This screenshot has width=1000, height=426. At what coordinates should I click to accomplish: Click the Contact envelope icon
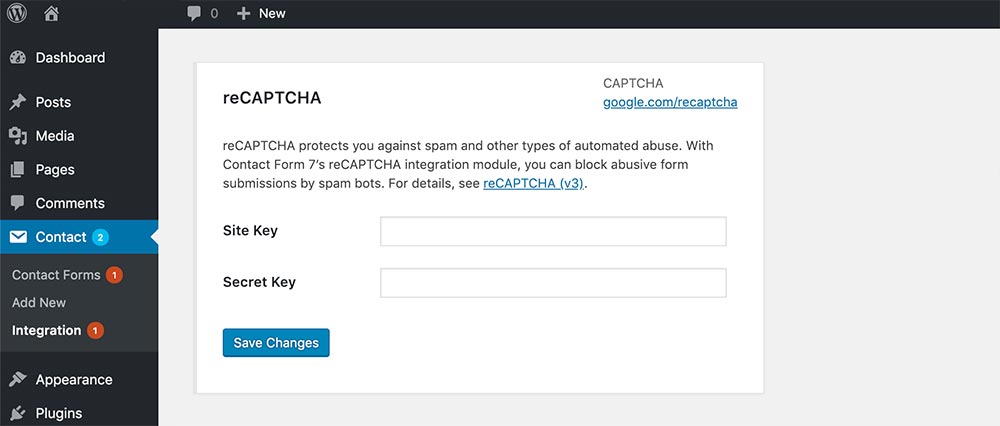[18, 237]
